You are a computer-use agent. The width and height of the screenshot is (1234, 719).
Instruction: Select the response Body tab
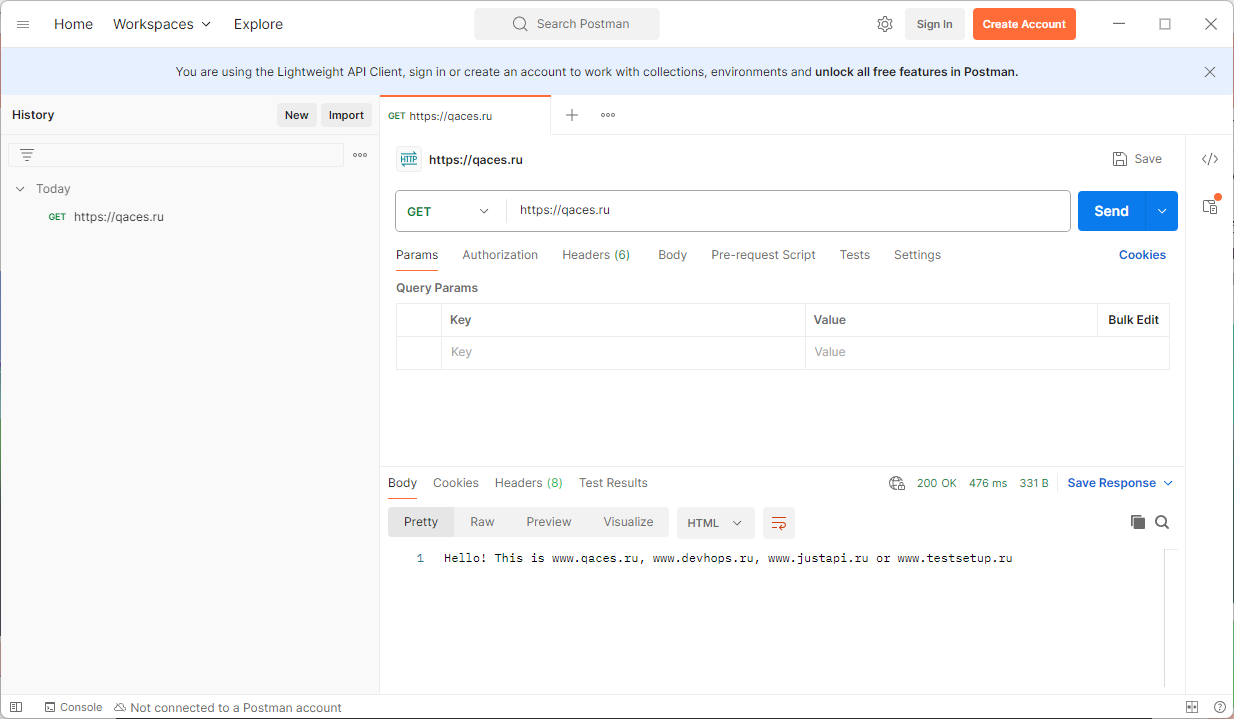pyautogui.click(x=402, y=483)
